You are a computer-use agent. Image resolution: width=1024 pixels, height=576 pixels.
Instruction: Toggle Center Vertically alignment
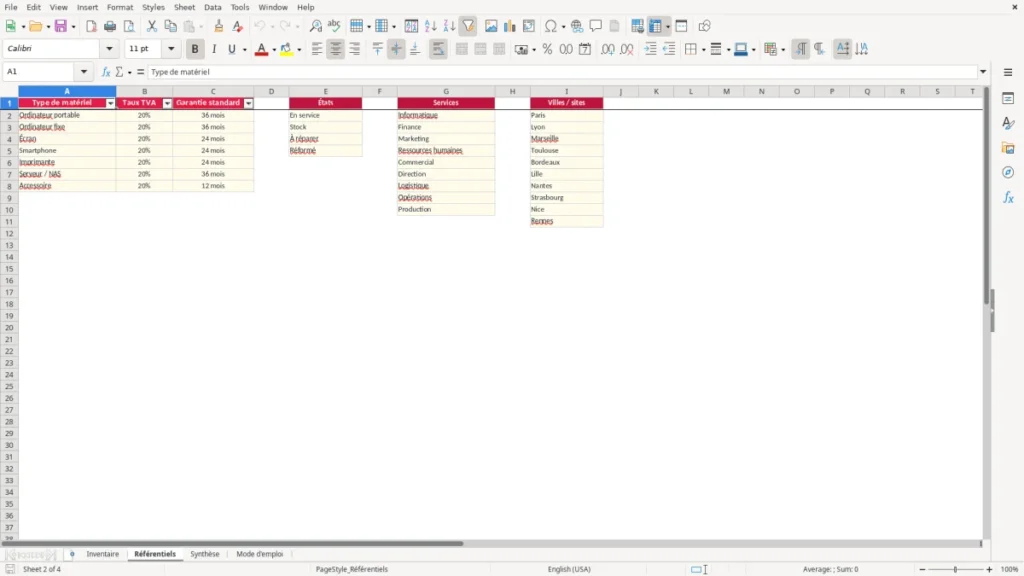tap(396, 49)
